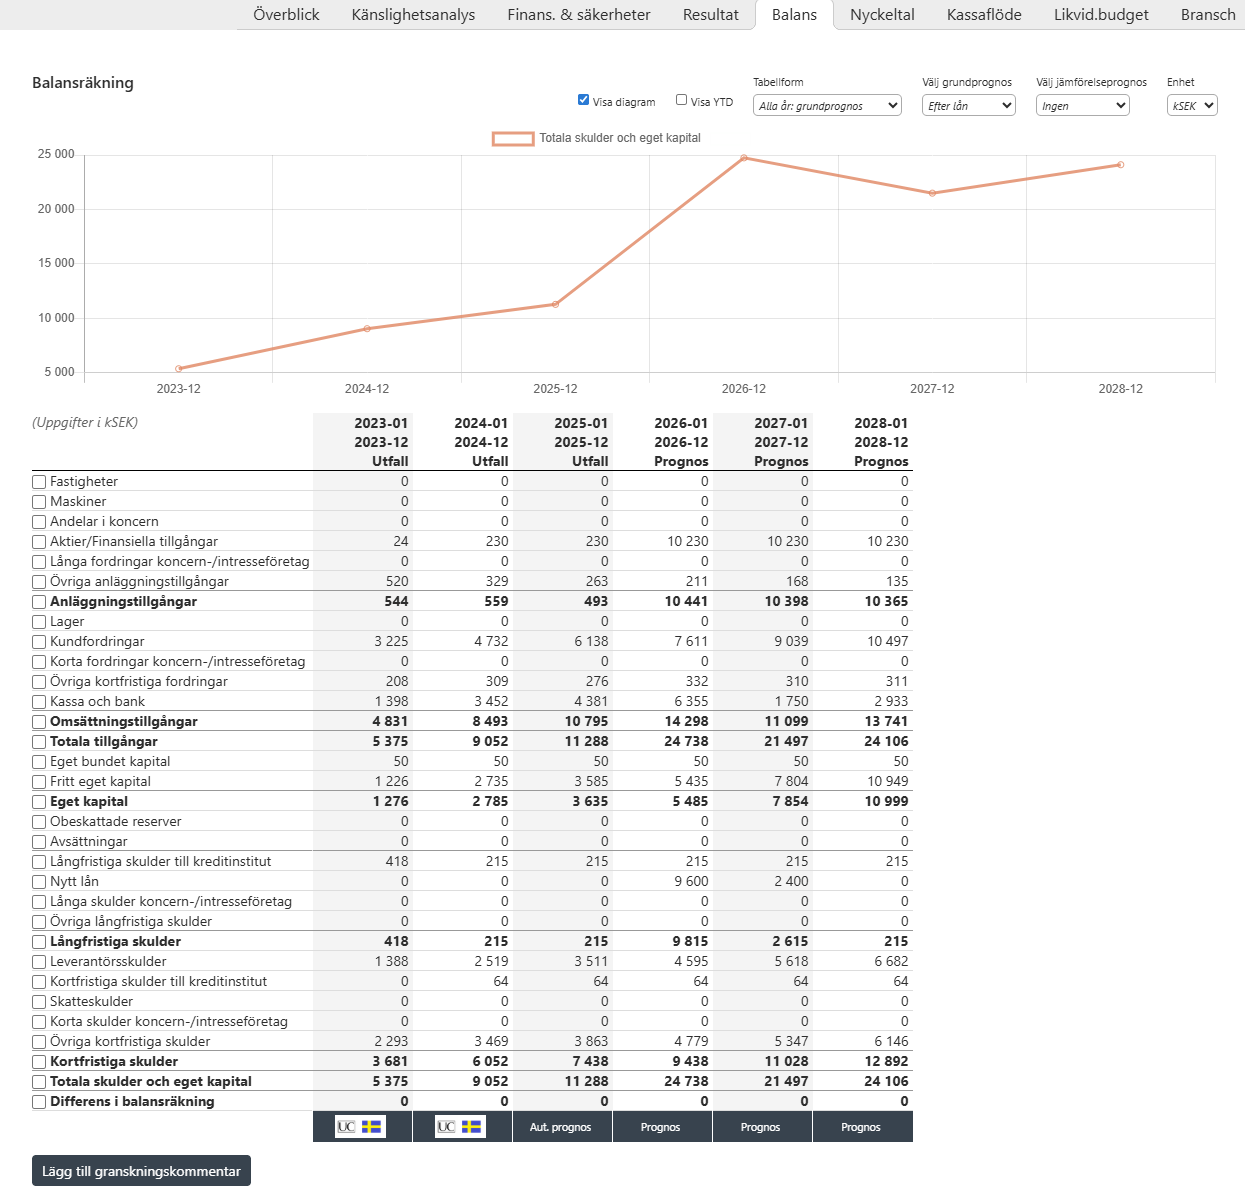1245x1194 pixels.
Task: Click the Balansräkning heading
Action: (x=83, y=83)
